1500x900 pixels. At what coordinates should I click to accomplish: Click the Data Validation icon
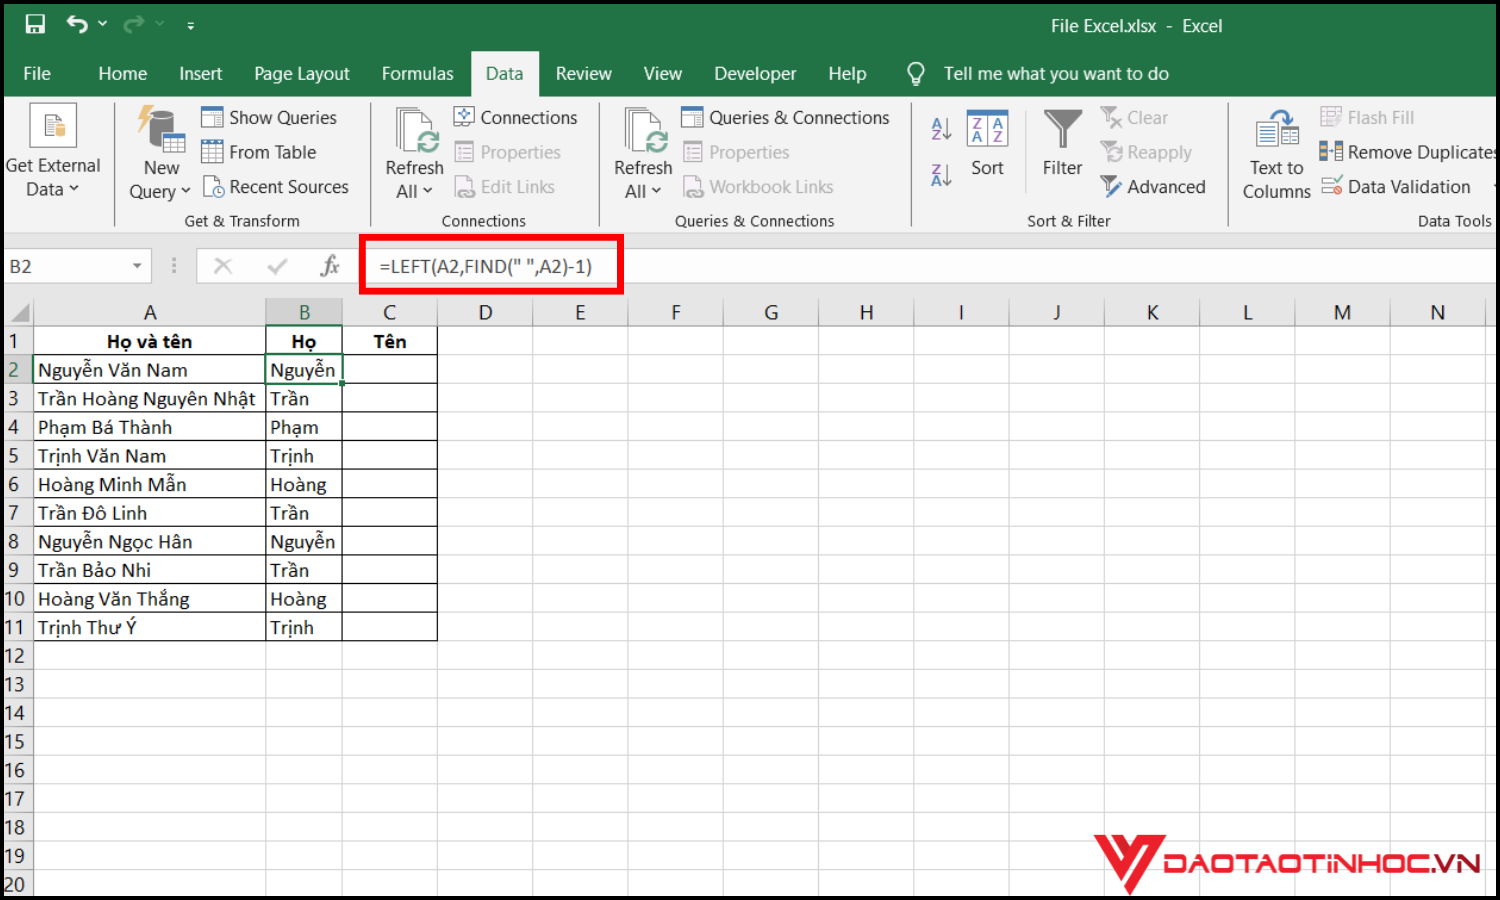[1331, 186]
